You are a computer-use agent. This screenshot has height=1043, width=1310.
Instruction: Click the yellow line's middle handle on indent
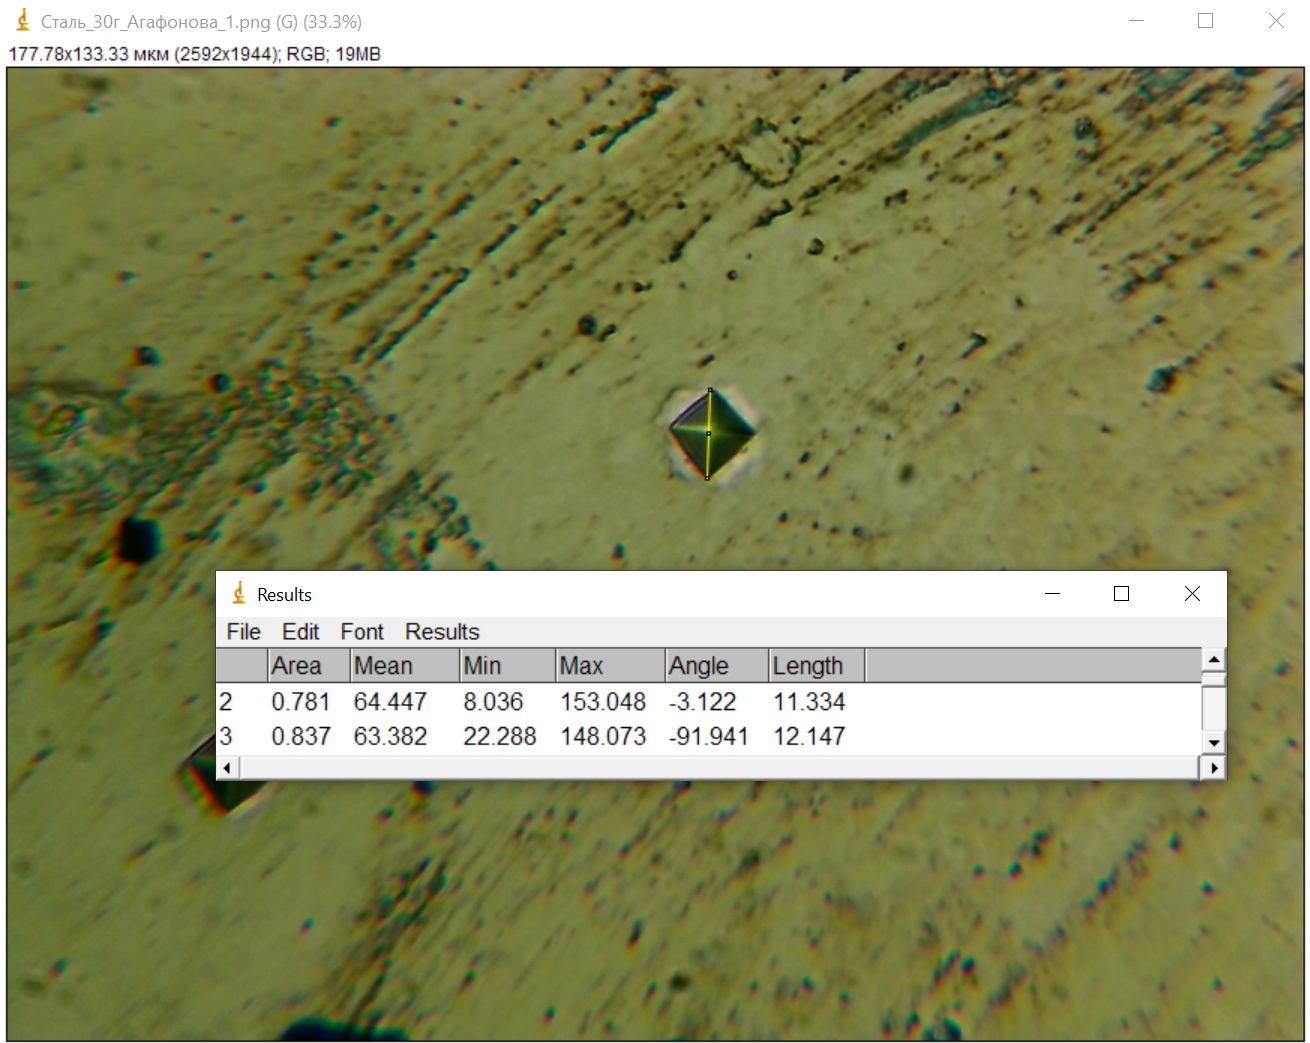(709, 434)
